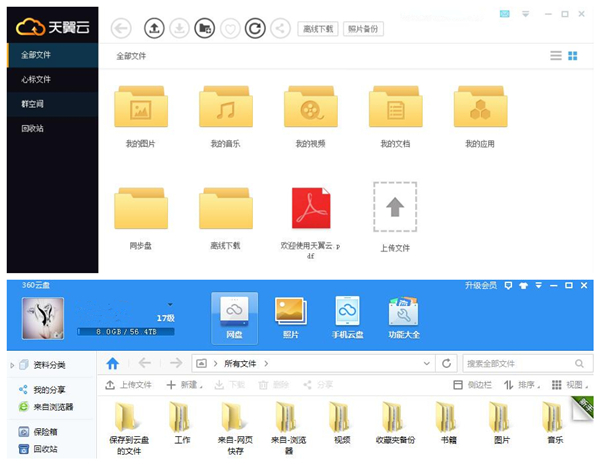Switch Tianyi file view to list mode
The width and height of the screenshot is (600, 465).
(x=556, y=56)
